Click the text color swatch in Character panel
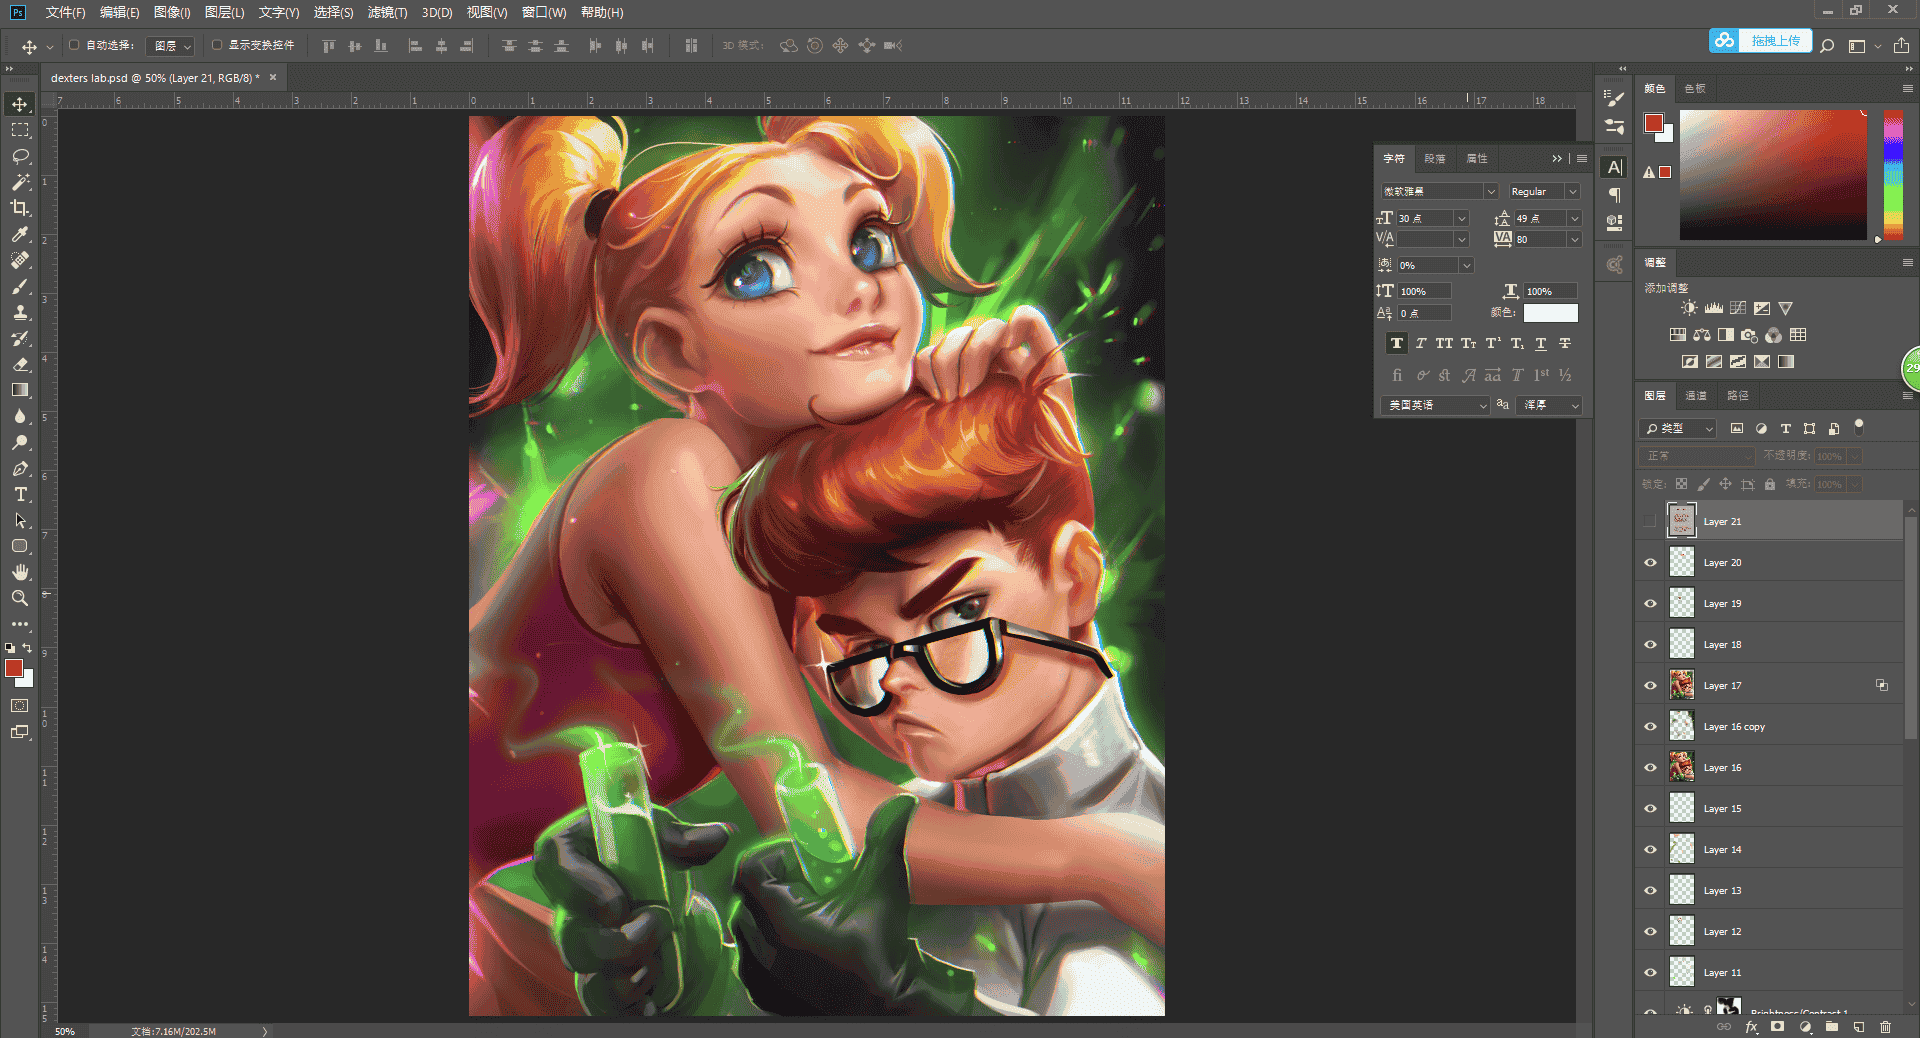This screenshot has width=1920, height=1038. [x=1550, y=313]
